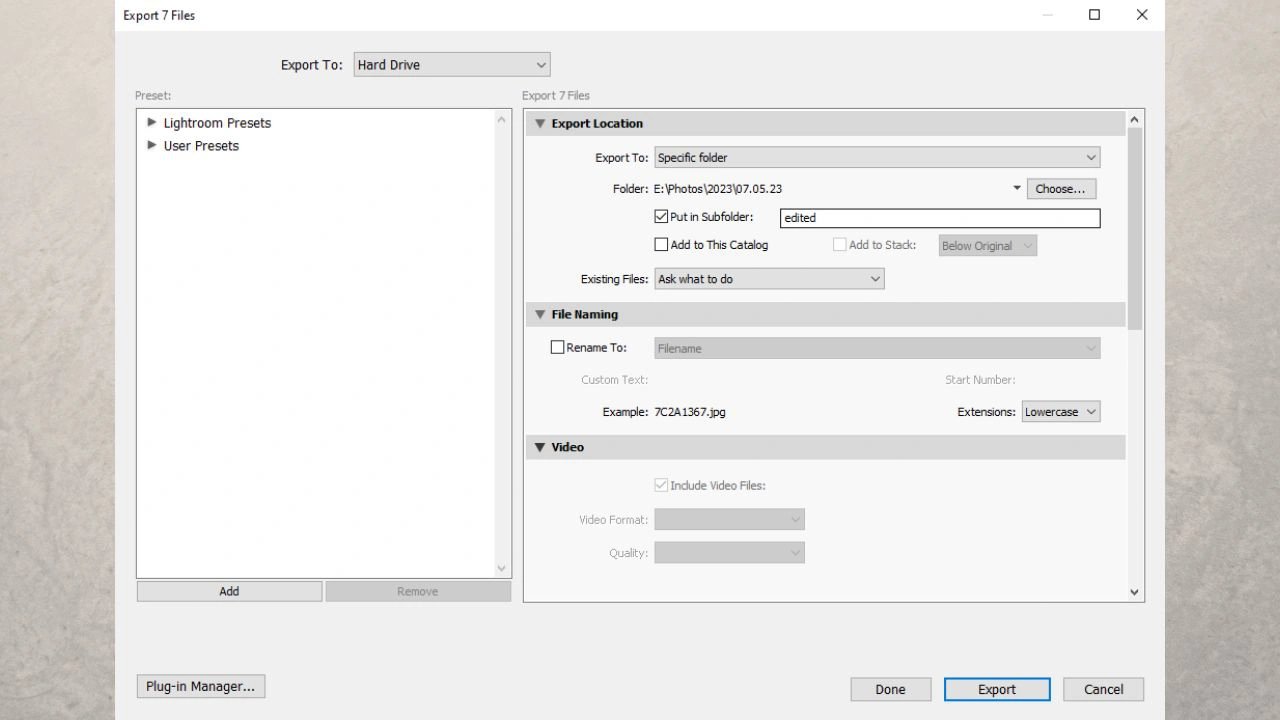Open the Extensions Lowercase dropdown
The image size is (1280, 720).
(x=1061, y=411)
